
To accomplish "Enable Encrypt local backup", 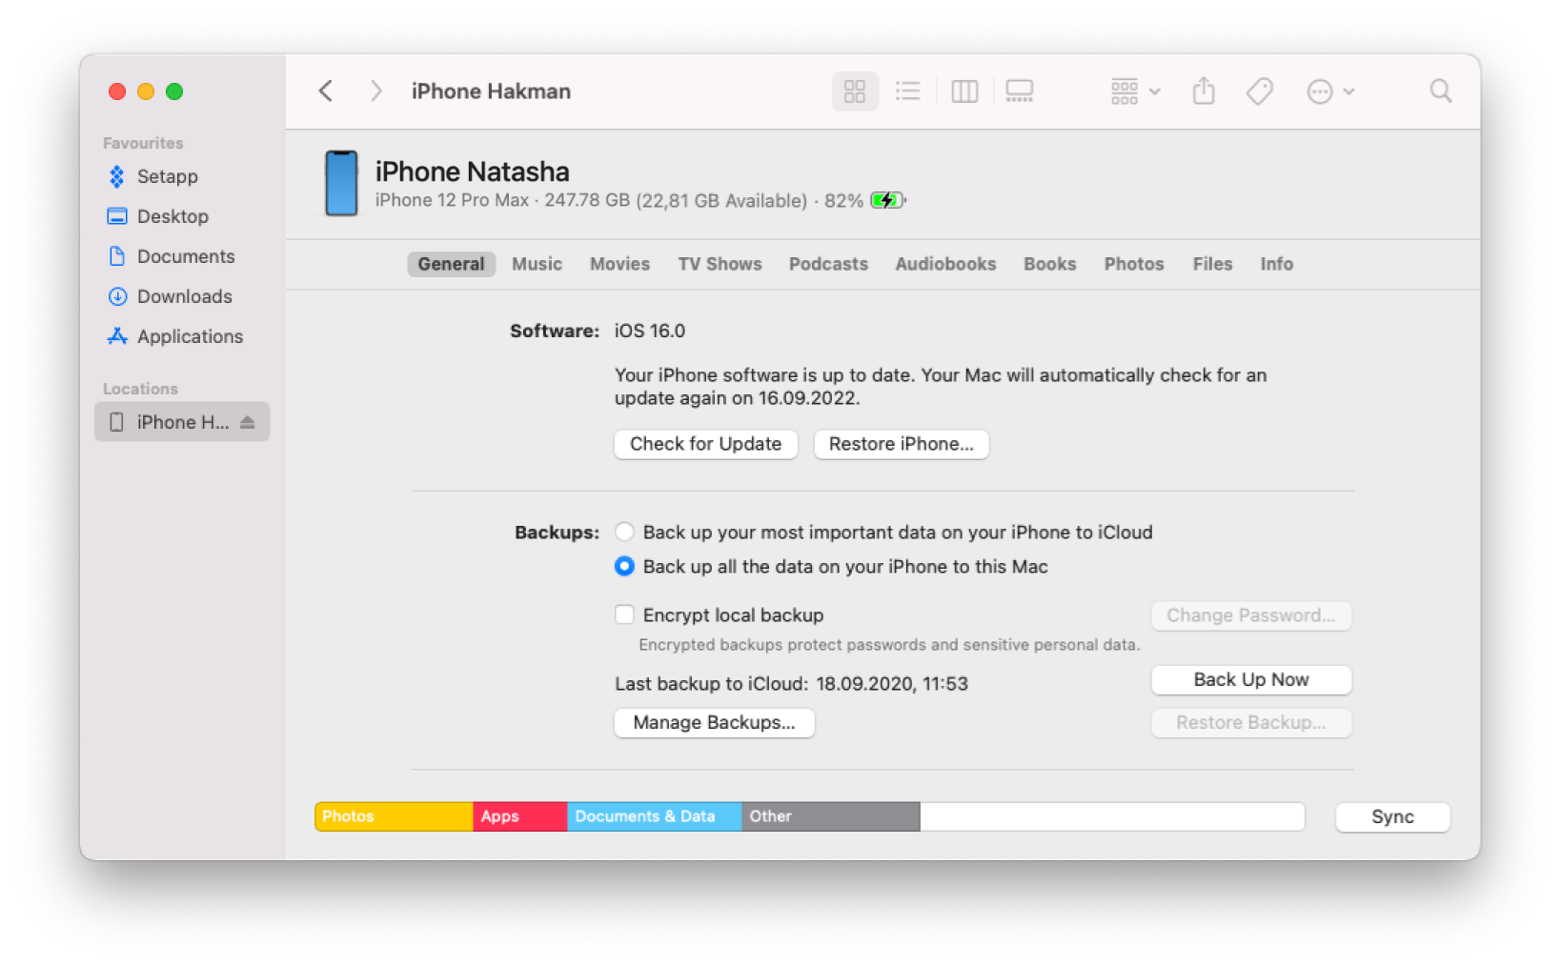I will 625,614.
